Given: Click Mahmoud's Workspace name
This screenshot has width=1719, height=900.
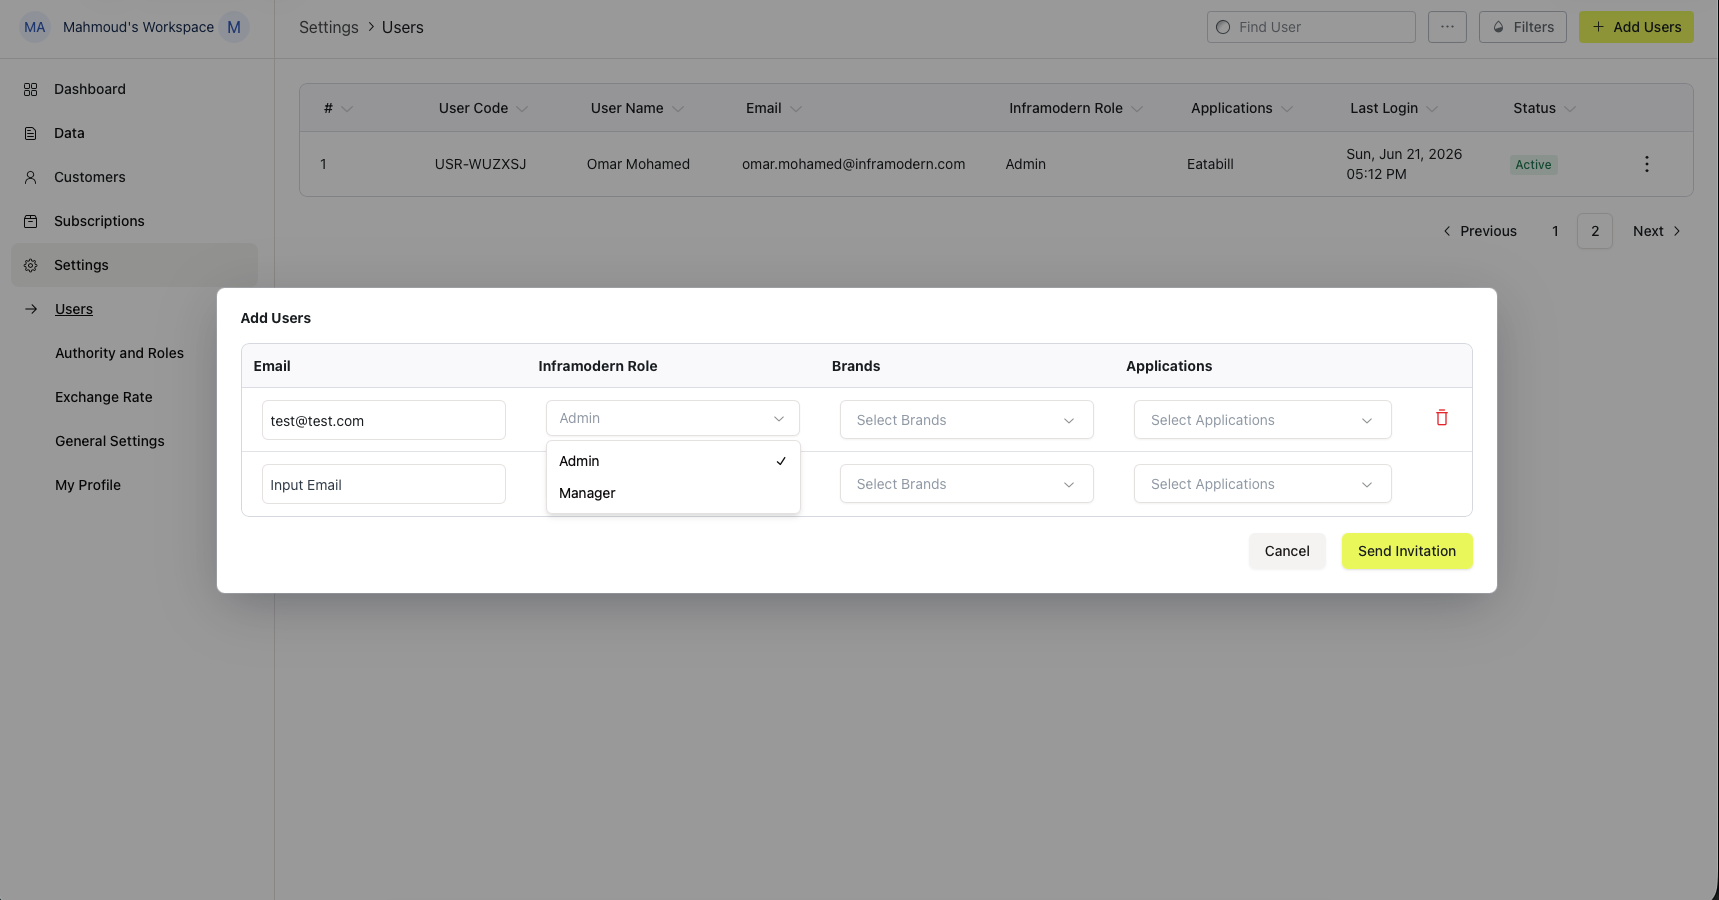Looking at the screenshot, I should [138, 27].
